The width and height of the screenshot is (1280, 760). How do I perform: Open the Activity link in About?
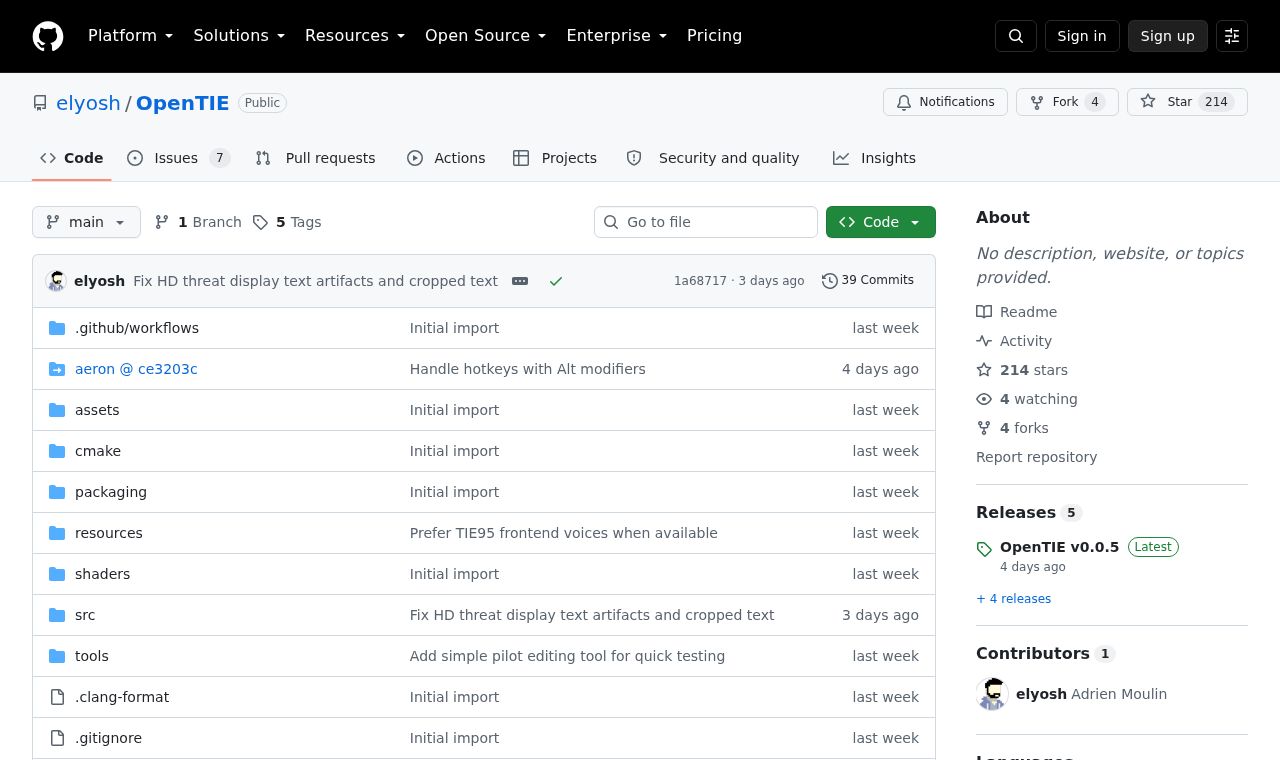coord(1014,341)
